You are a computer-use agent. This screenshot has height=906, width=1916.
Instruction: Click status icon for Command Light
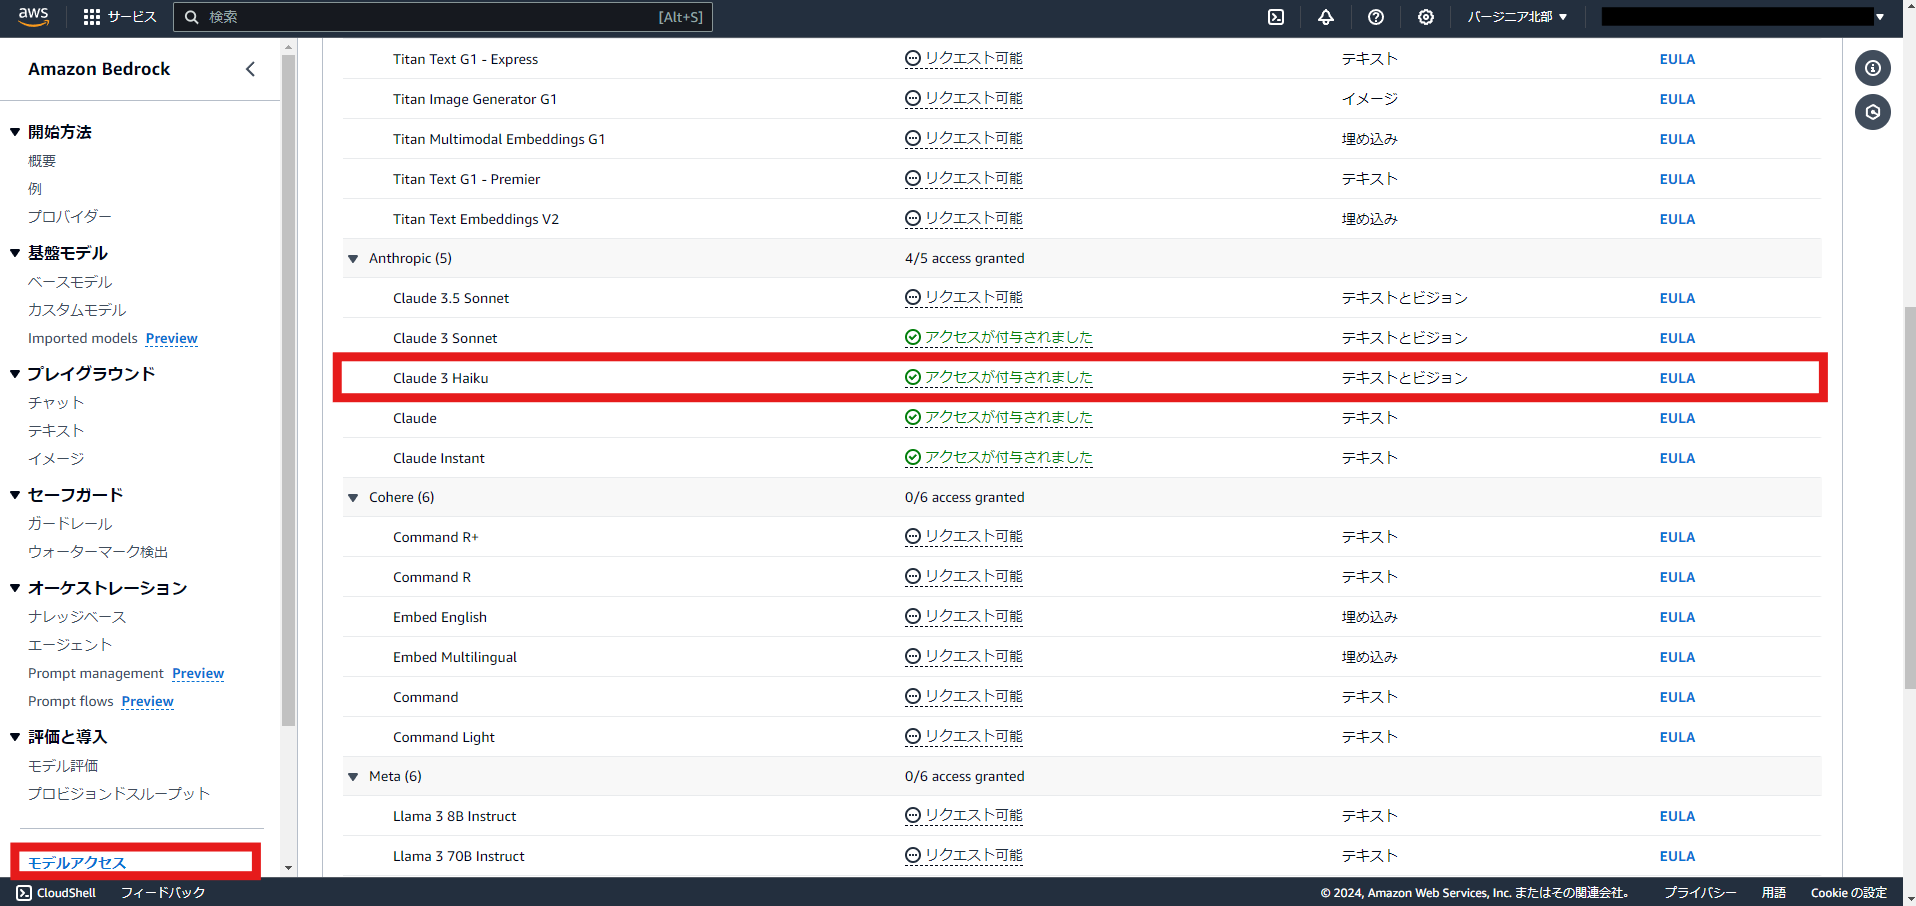click(912, 737)
